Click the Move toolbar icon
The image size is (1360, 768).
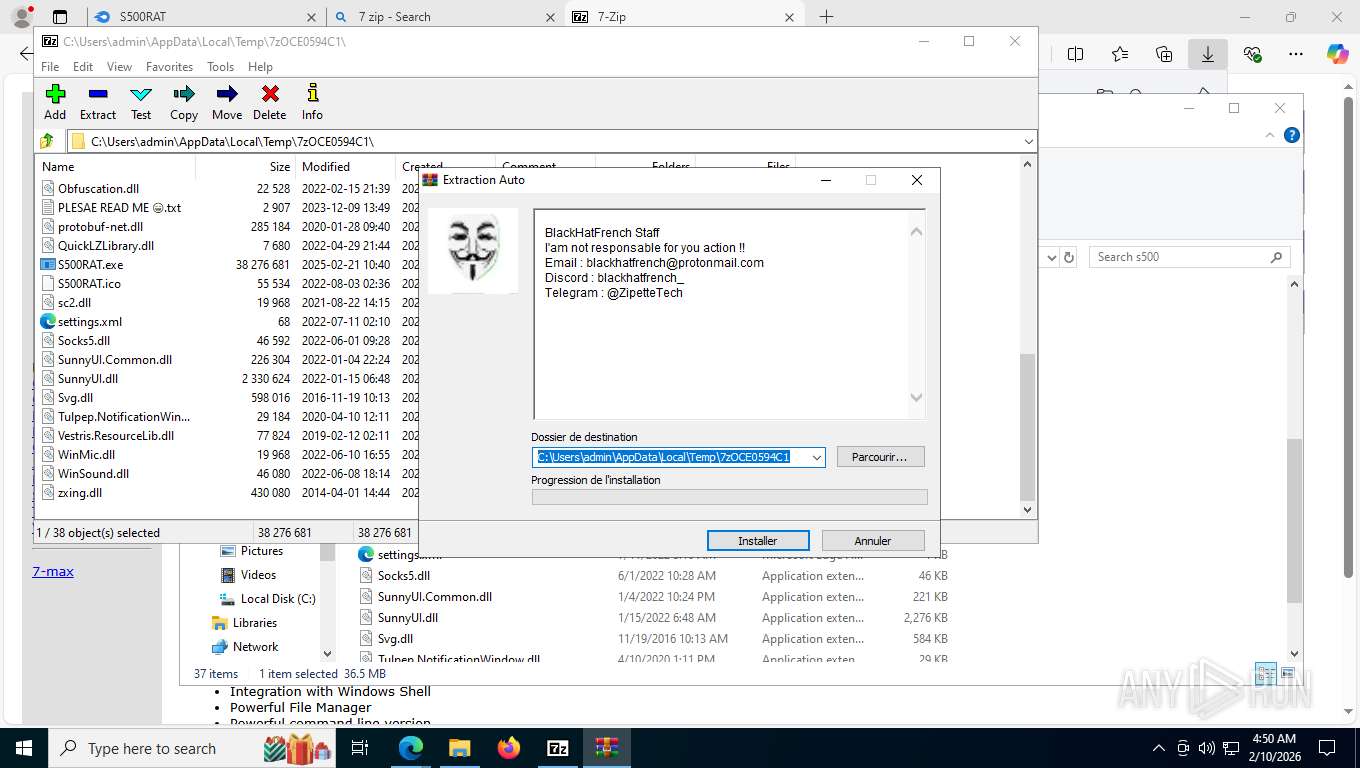pos(227,102)
